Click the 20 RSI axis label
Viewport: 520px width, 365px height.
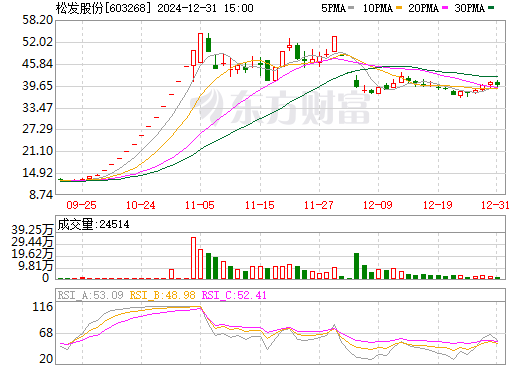click(x=46, y=359)
